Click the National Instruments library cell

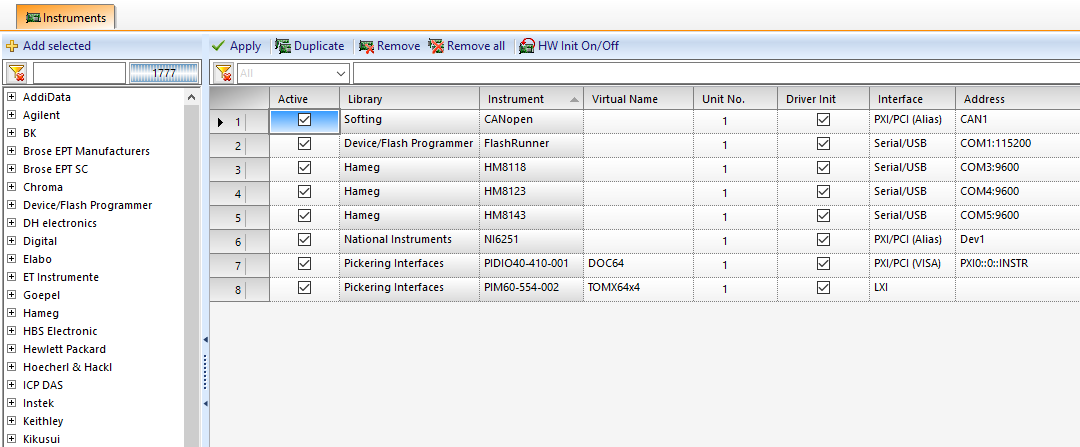coord(409,240)
